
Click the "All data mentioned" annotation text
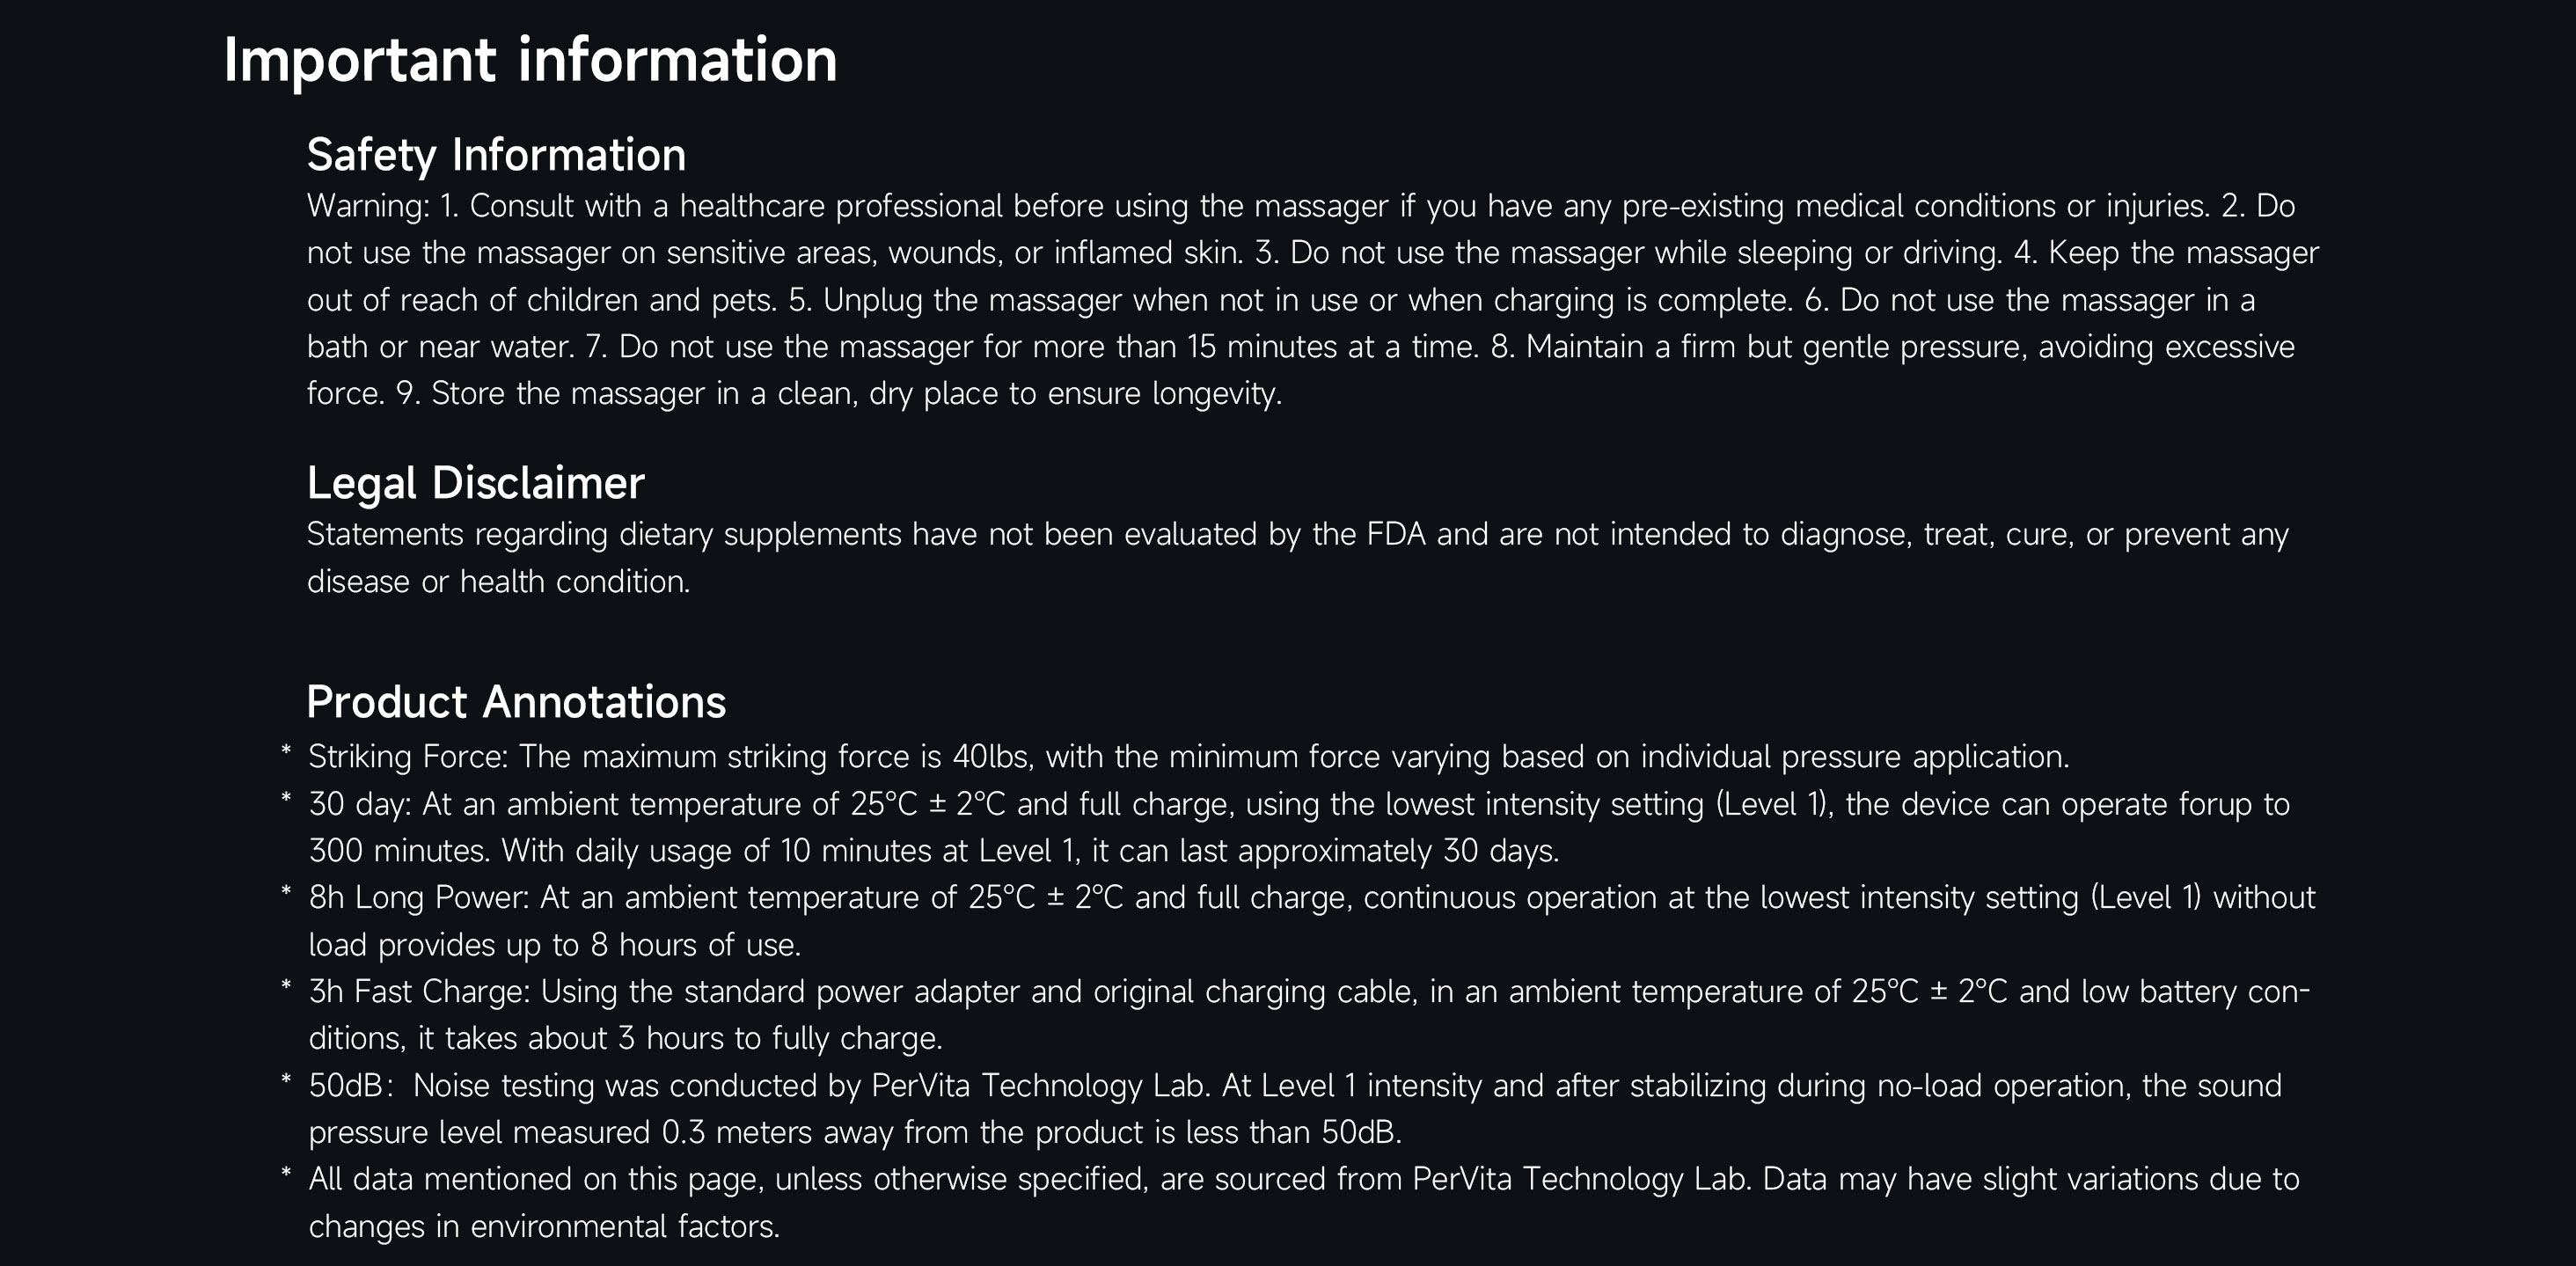1302,1202
